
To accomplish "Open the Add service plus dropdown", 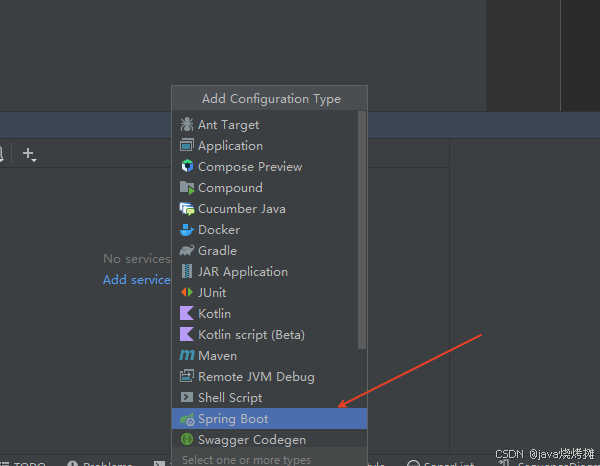I will (29, 154).
